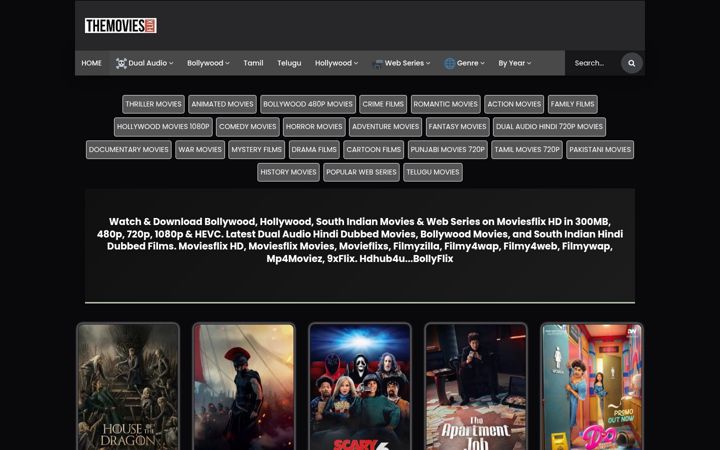Expand the Hollywood dropdown menu

point(336,63)
